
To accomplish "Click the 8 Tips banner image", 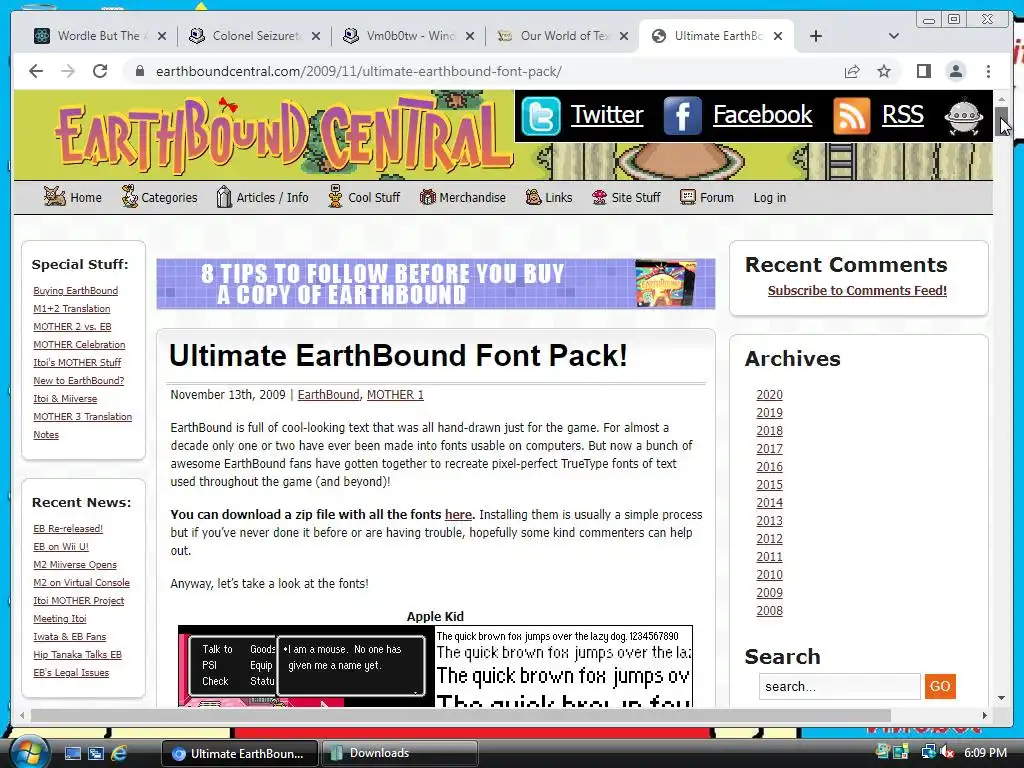I will pos(436,284).
